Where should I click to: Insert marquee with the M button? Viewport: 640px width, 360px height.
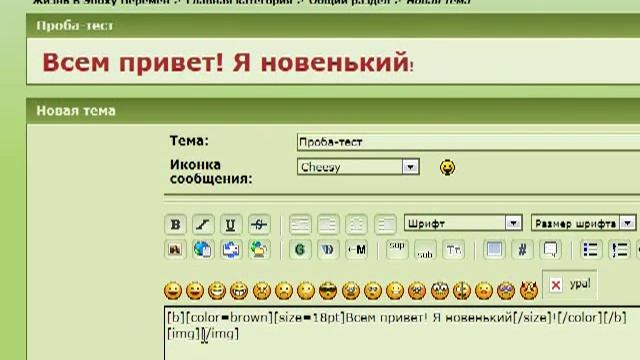pyautogui.click(x=356, y=249)
